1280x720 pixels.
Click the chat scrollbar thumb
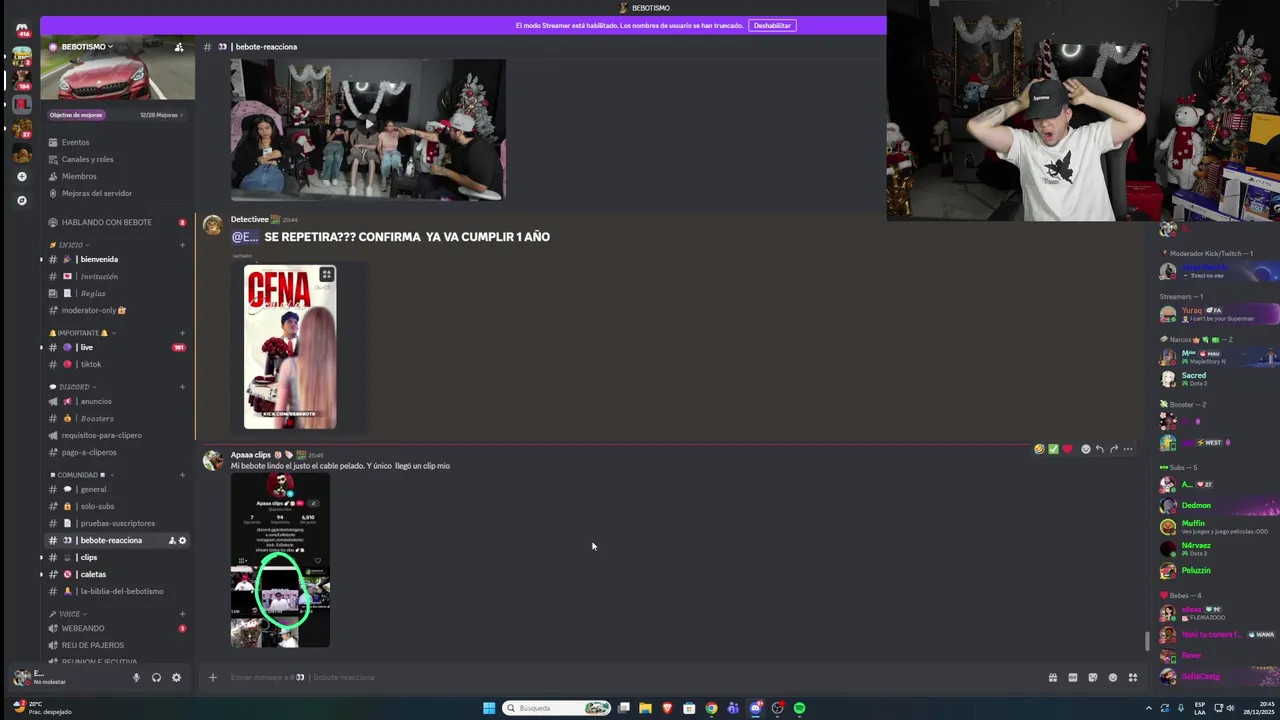click(1146, 642)
